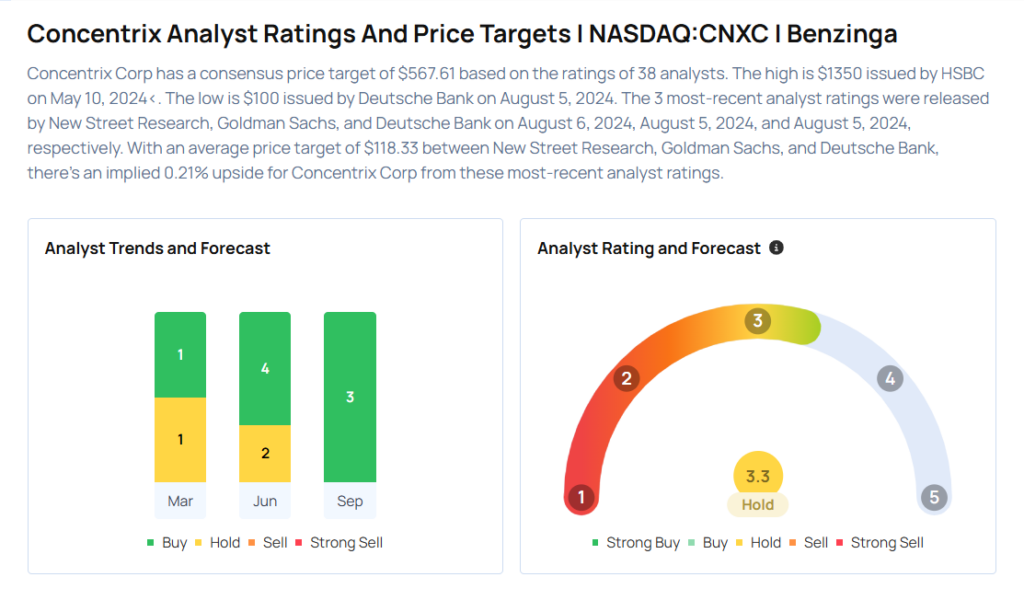Select the Sep label on trends chart

[x=350, y=501]
